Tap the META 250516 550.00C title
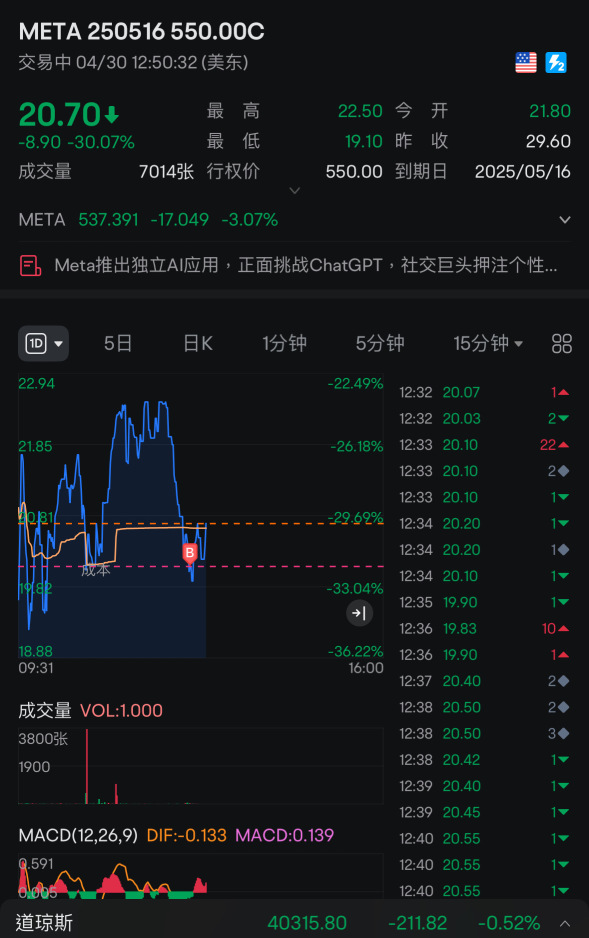This screenshot has width=589, height=938. [x=142, y=32]
